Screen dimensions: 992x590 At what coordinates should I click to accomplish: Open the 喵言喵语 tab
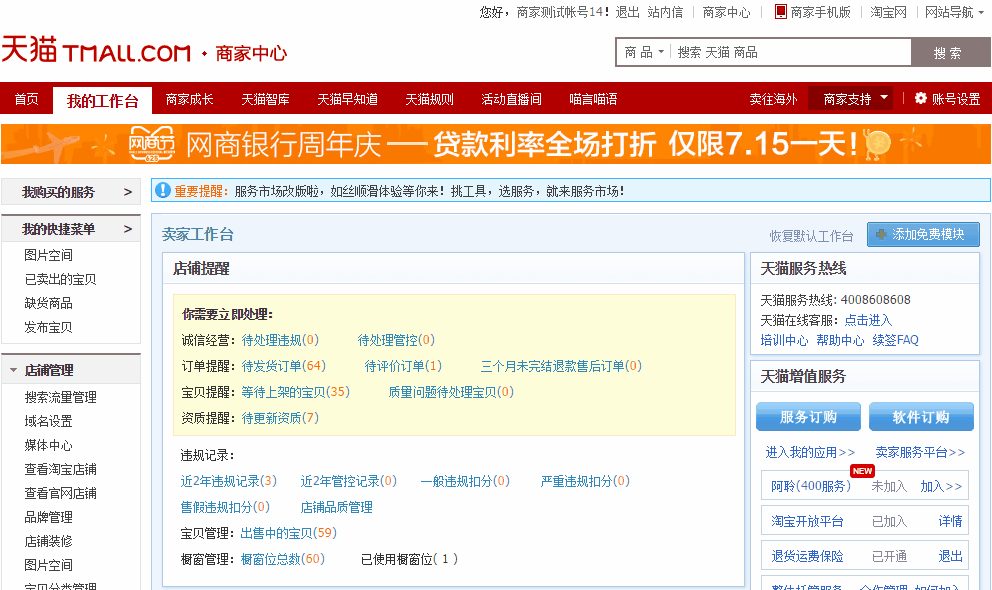pyautogui.click(x=593, y=99)
